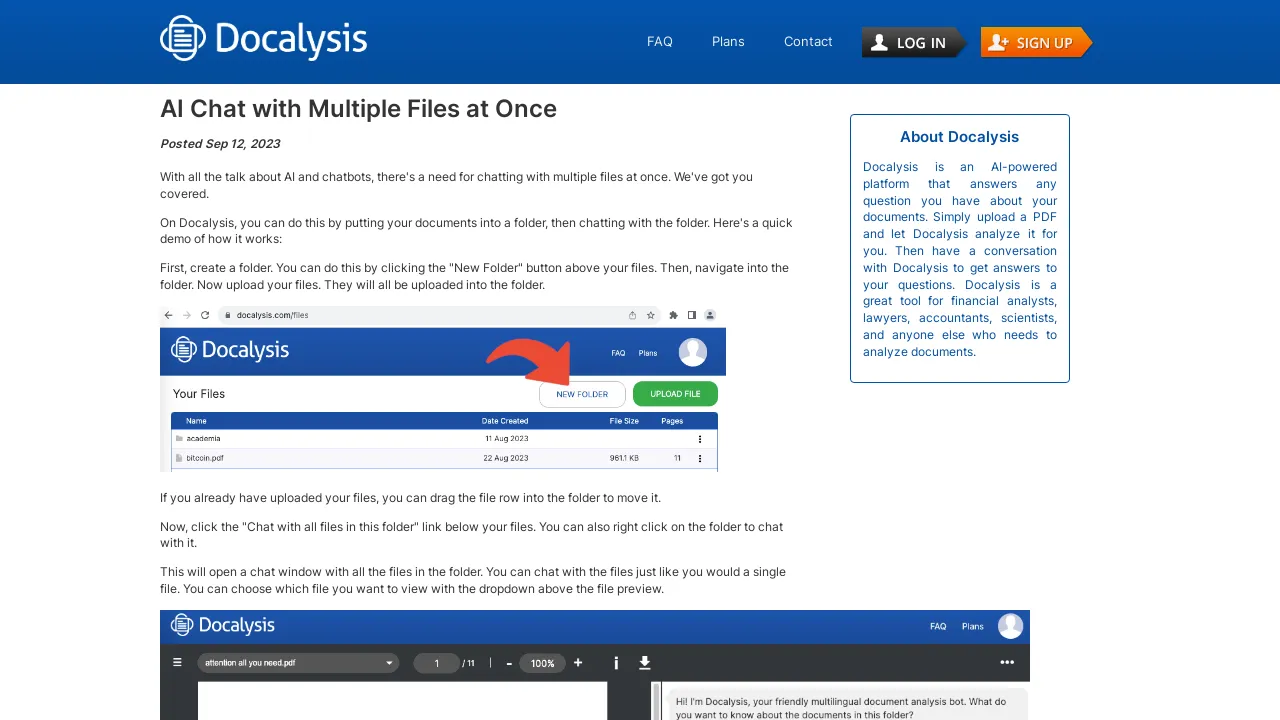This screenshot has width=1280, height=720.
Task: Go to Plans in the top navigation
Action: 728,42
